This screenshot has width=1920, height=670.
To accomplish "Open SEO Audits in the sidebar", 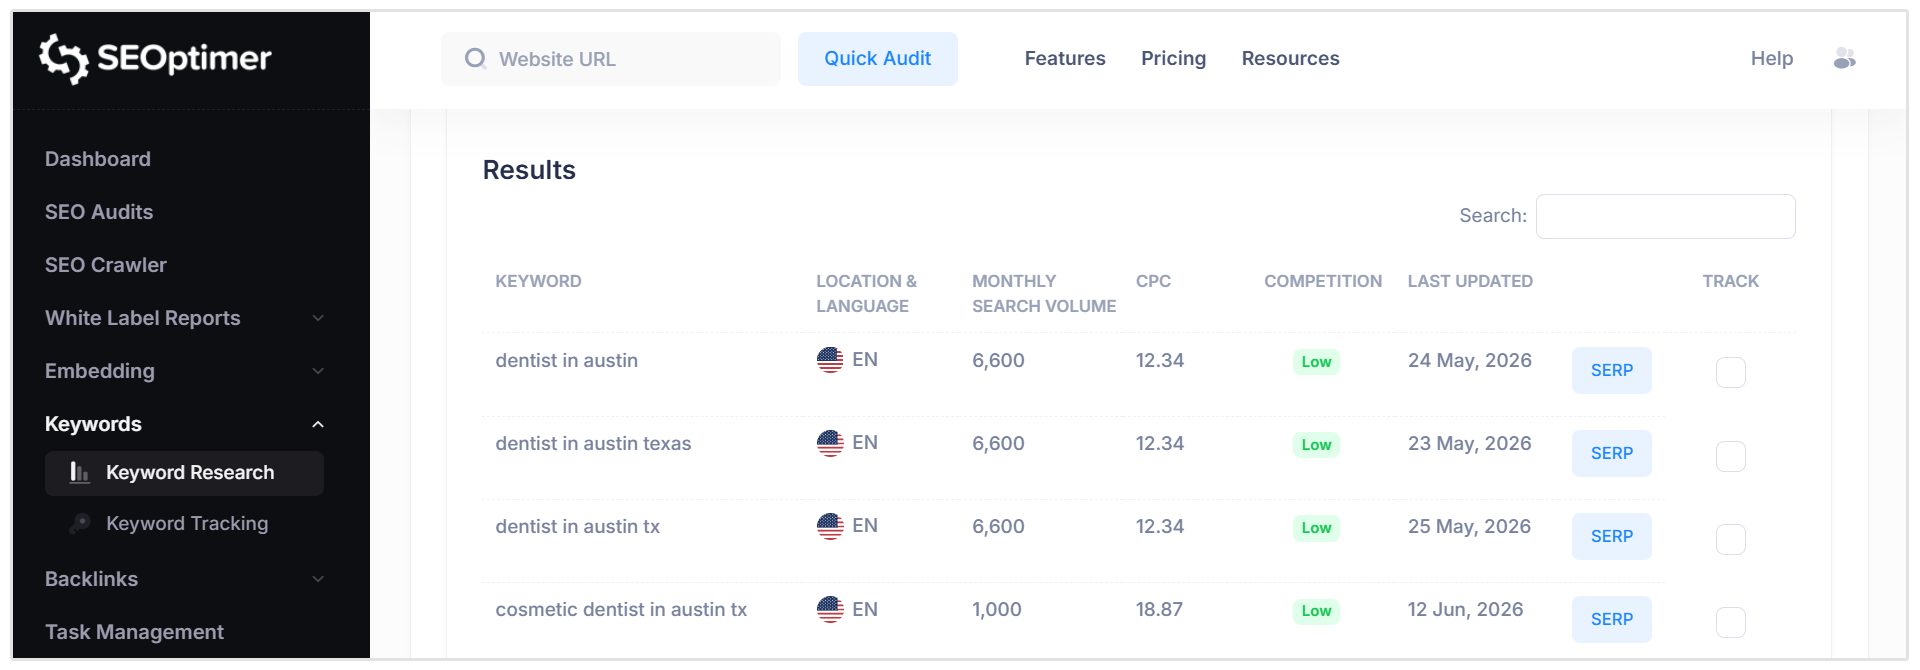I will [99, 212].
